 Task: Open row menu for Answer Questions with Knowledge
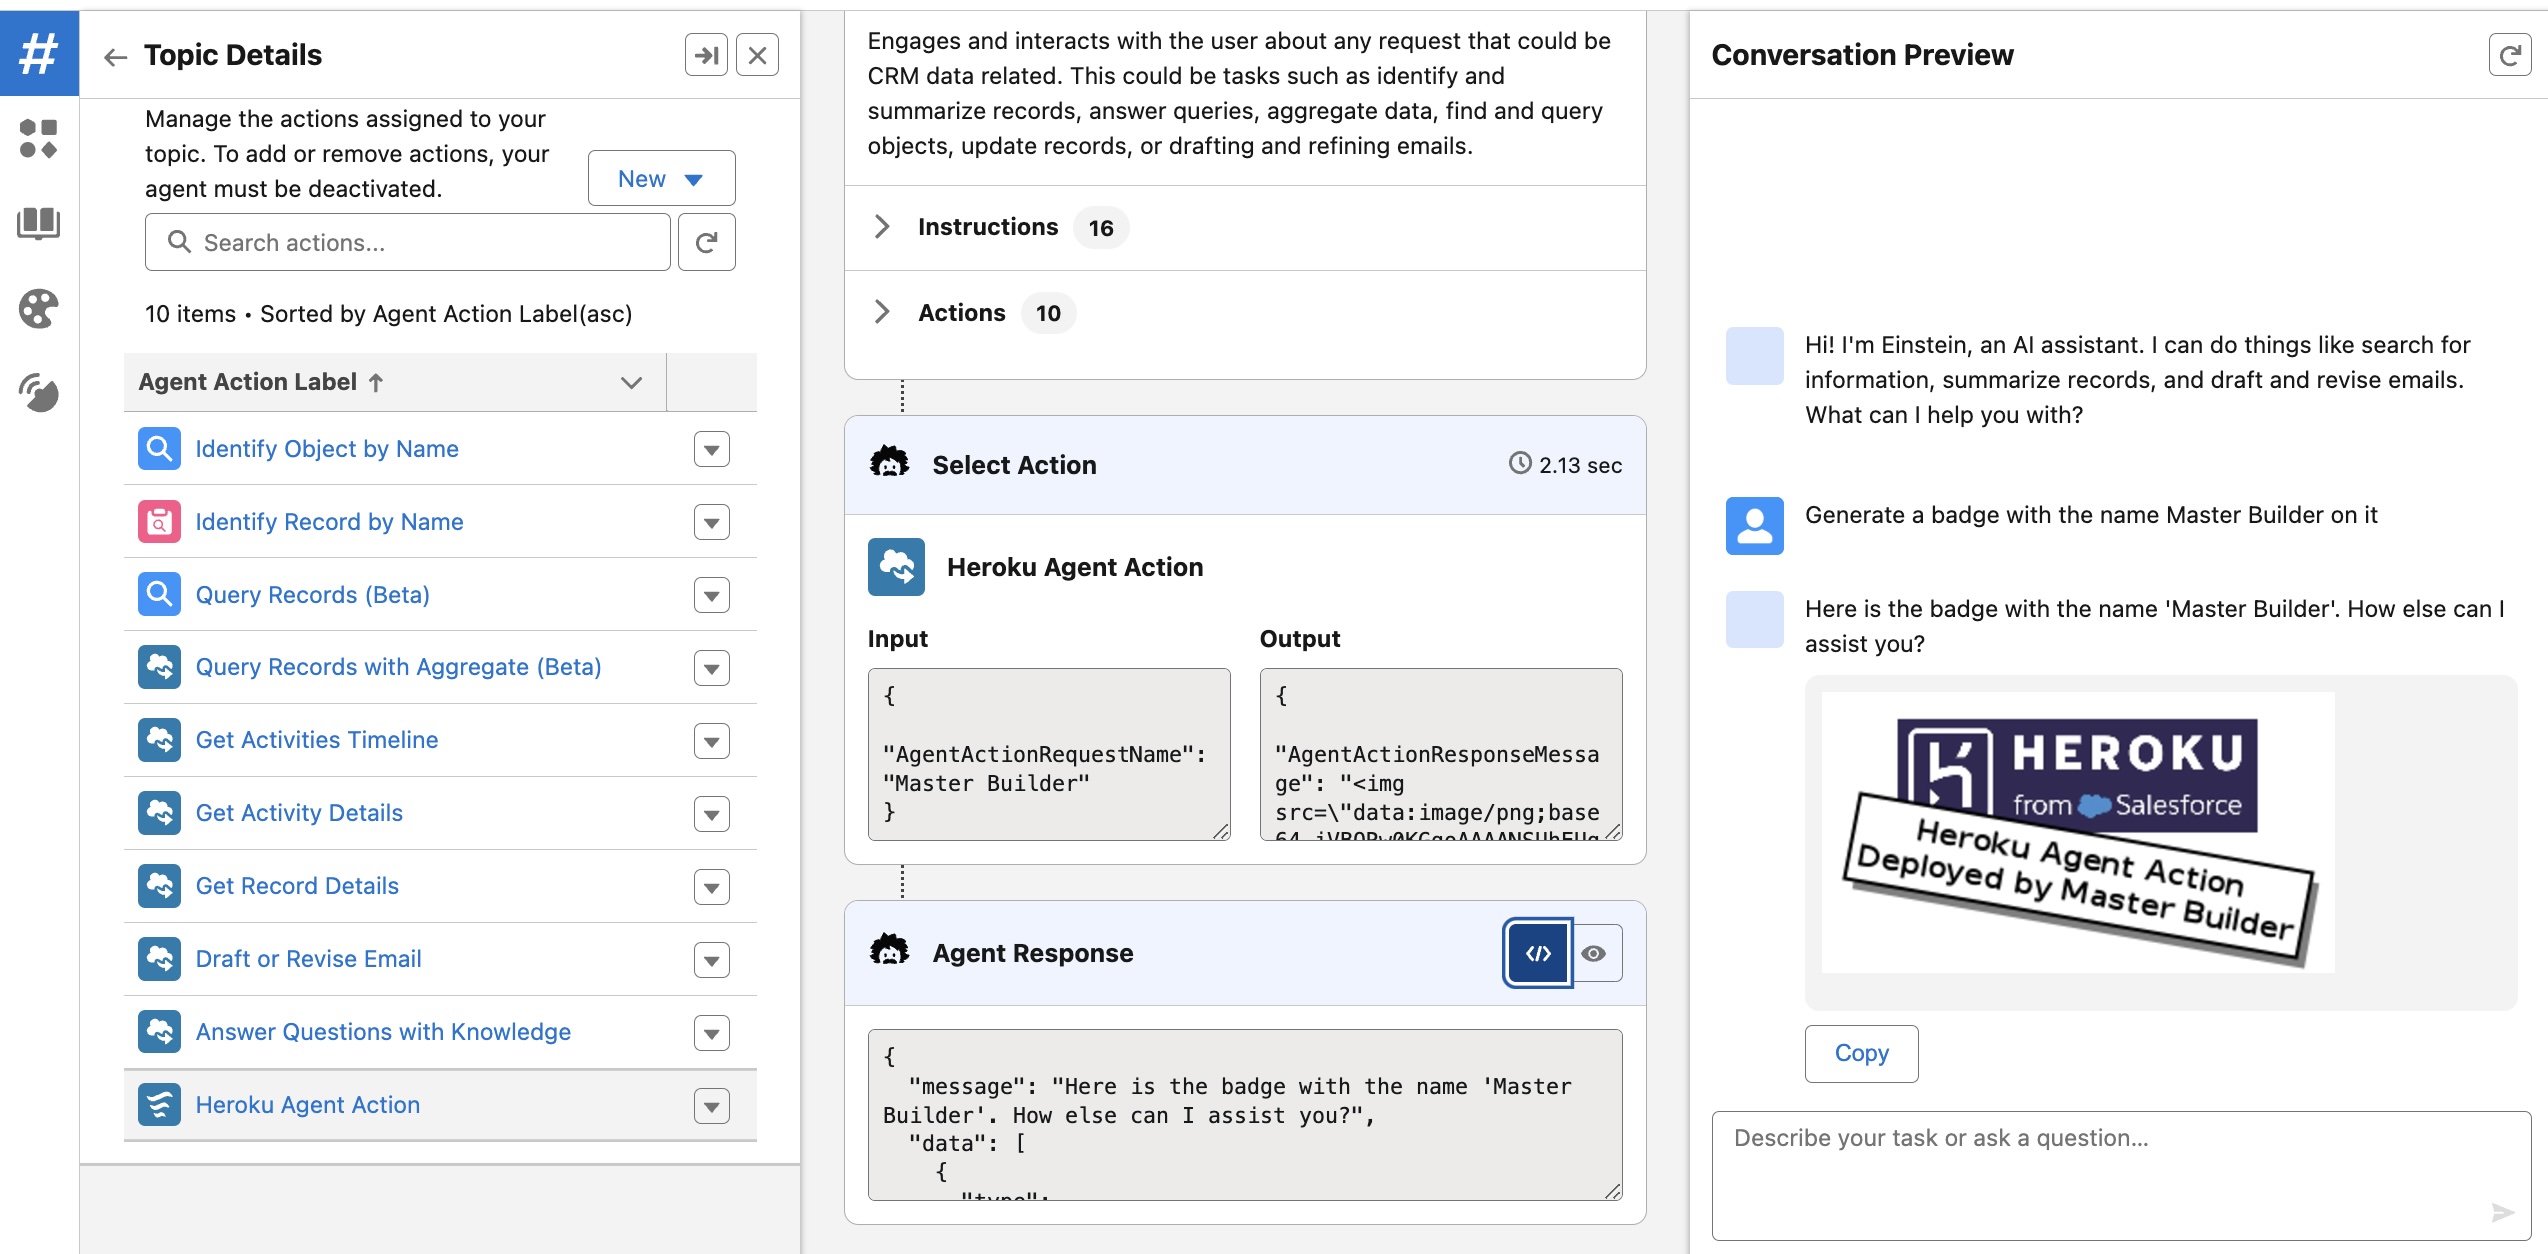pos(712,1033)
